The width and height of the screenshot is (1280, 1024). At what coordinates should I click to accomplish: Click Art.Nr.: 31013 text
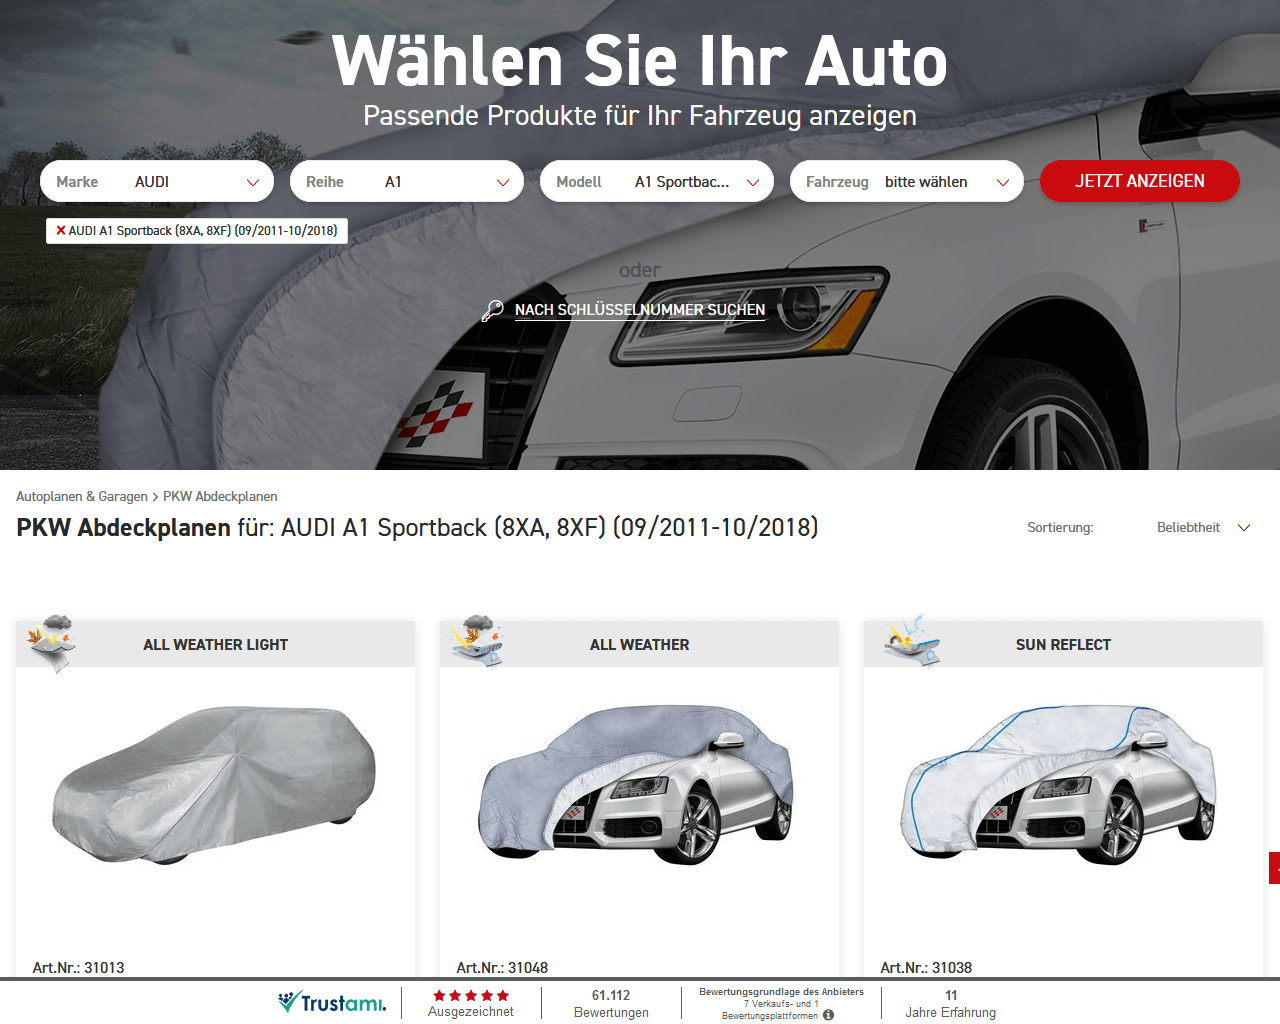[x=79, y=967]
